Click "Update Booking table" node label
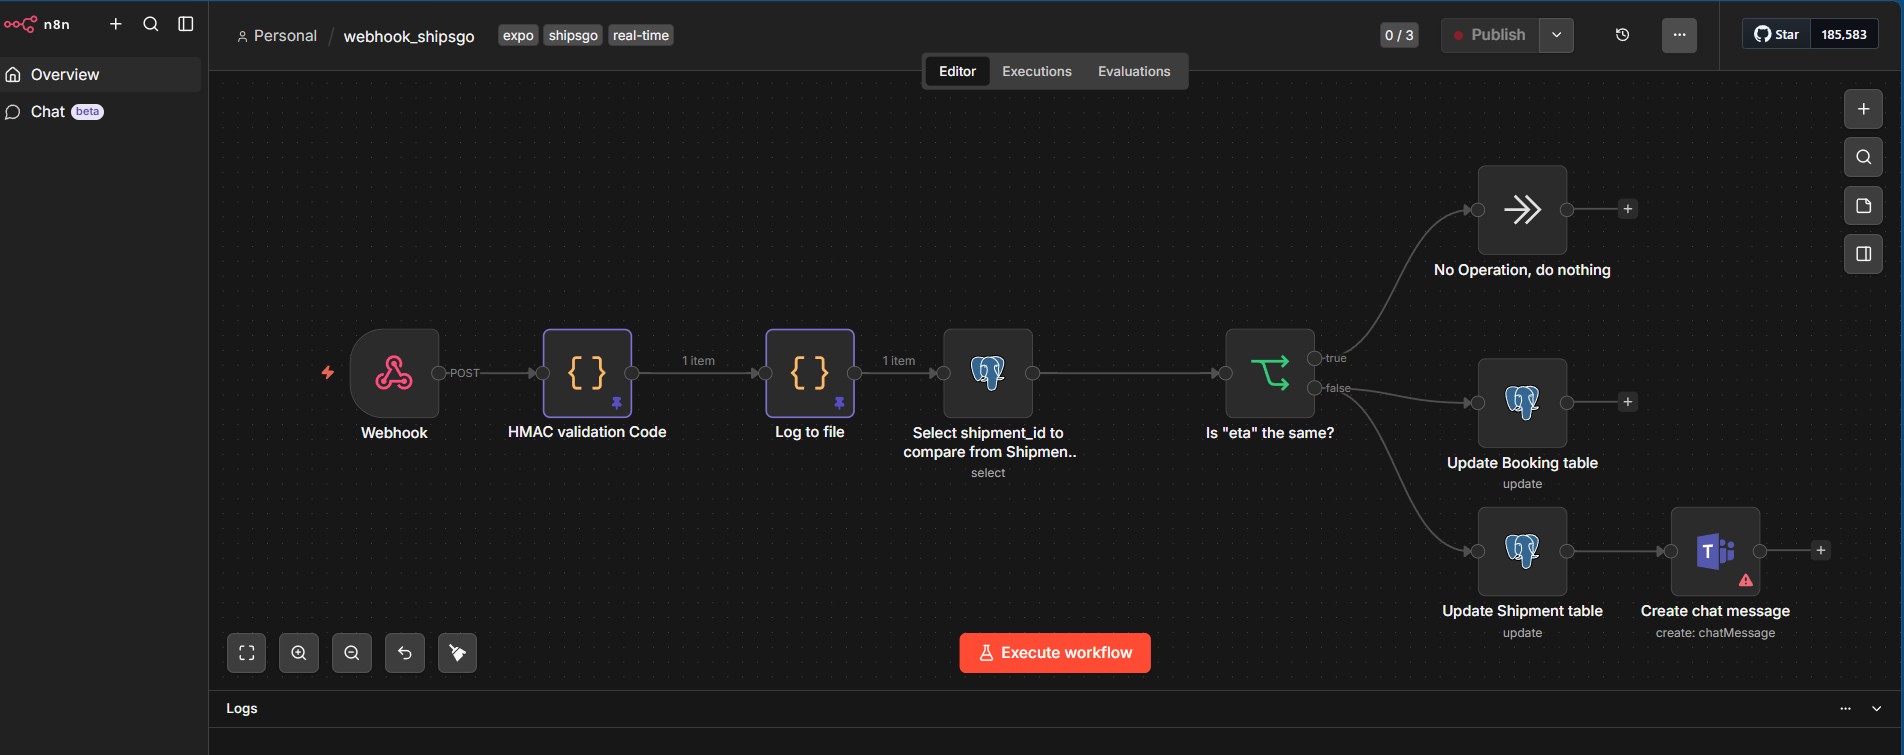 click(x=1522, y=463)
